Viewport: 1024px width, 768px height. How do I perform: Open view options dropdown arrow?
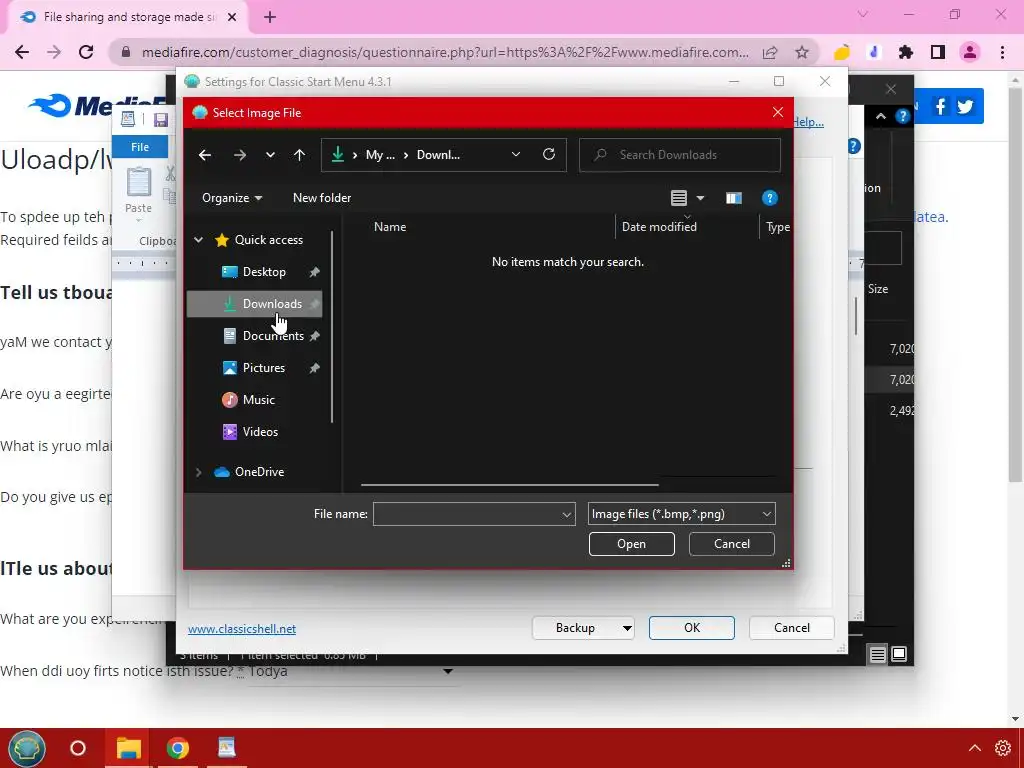coord(700,198)
